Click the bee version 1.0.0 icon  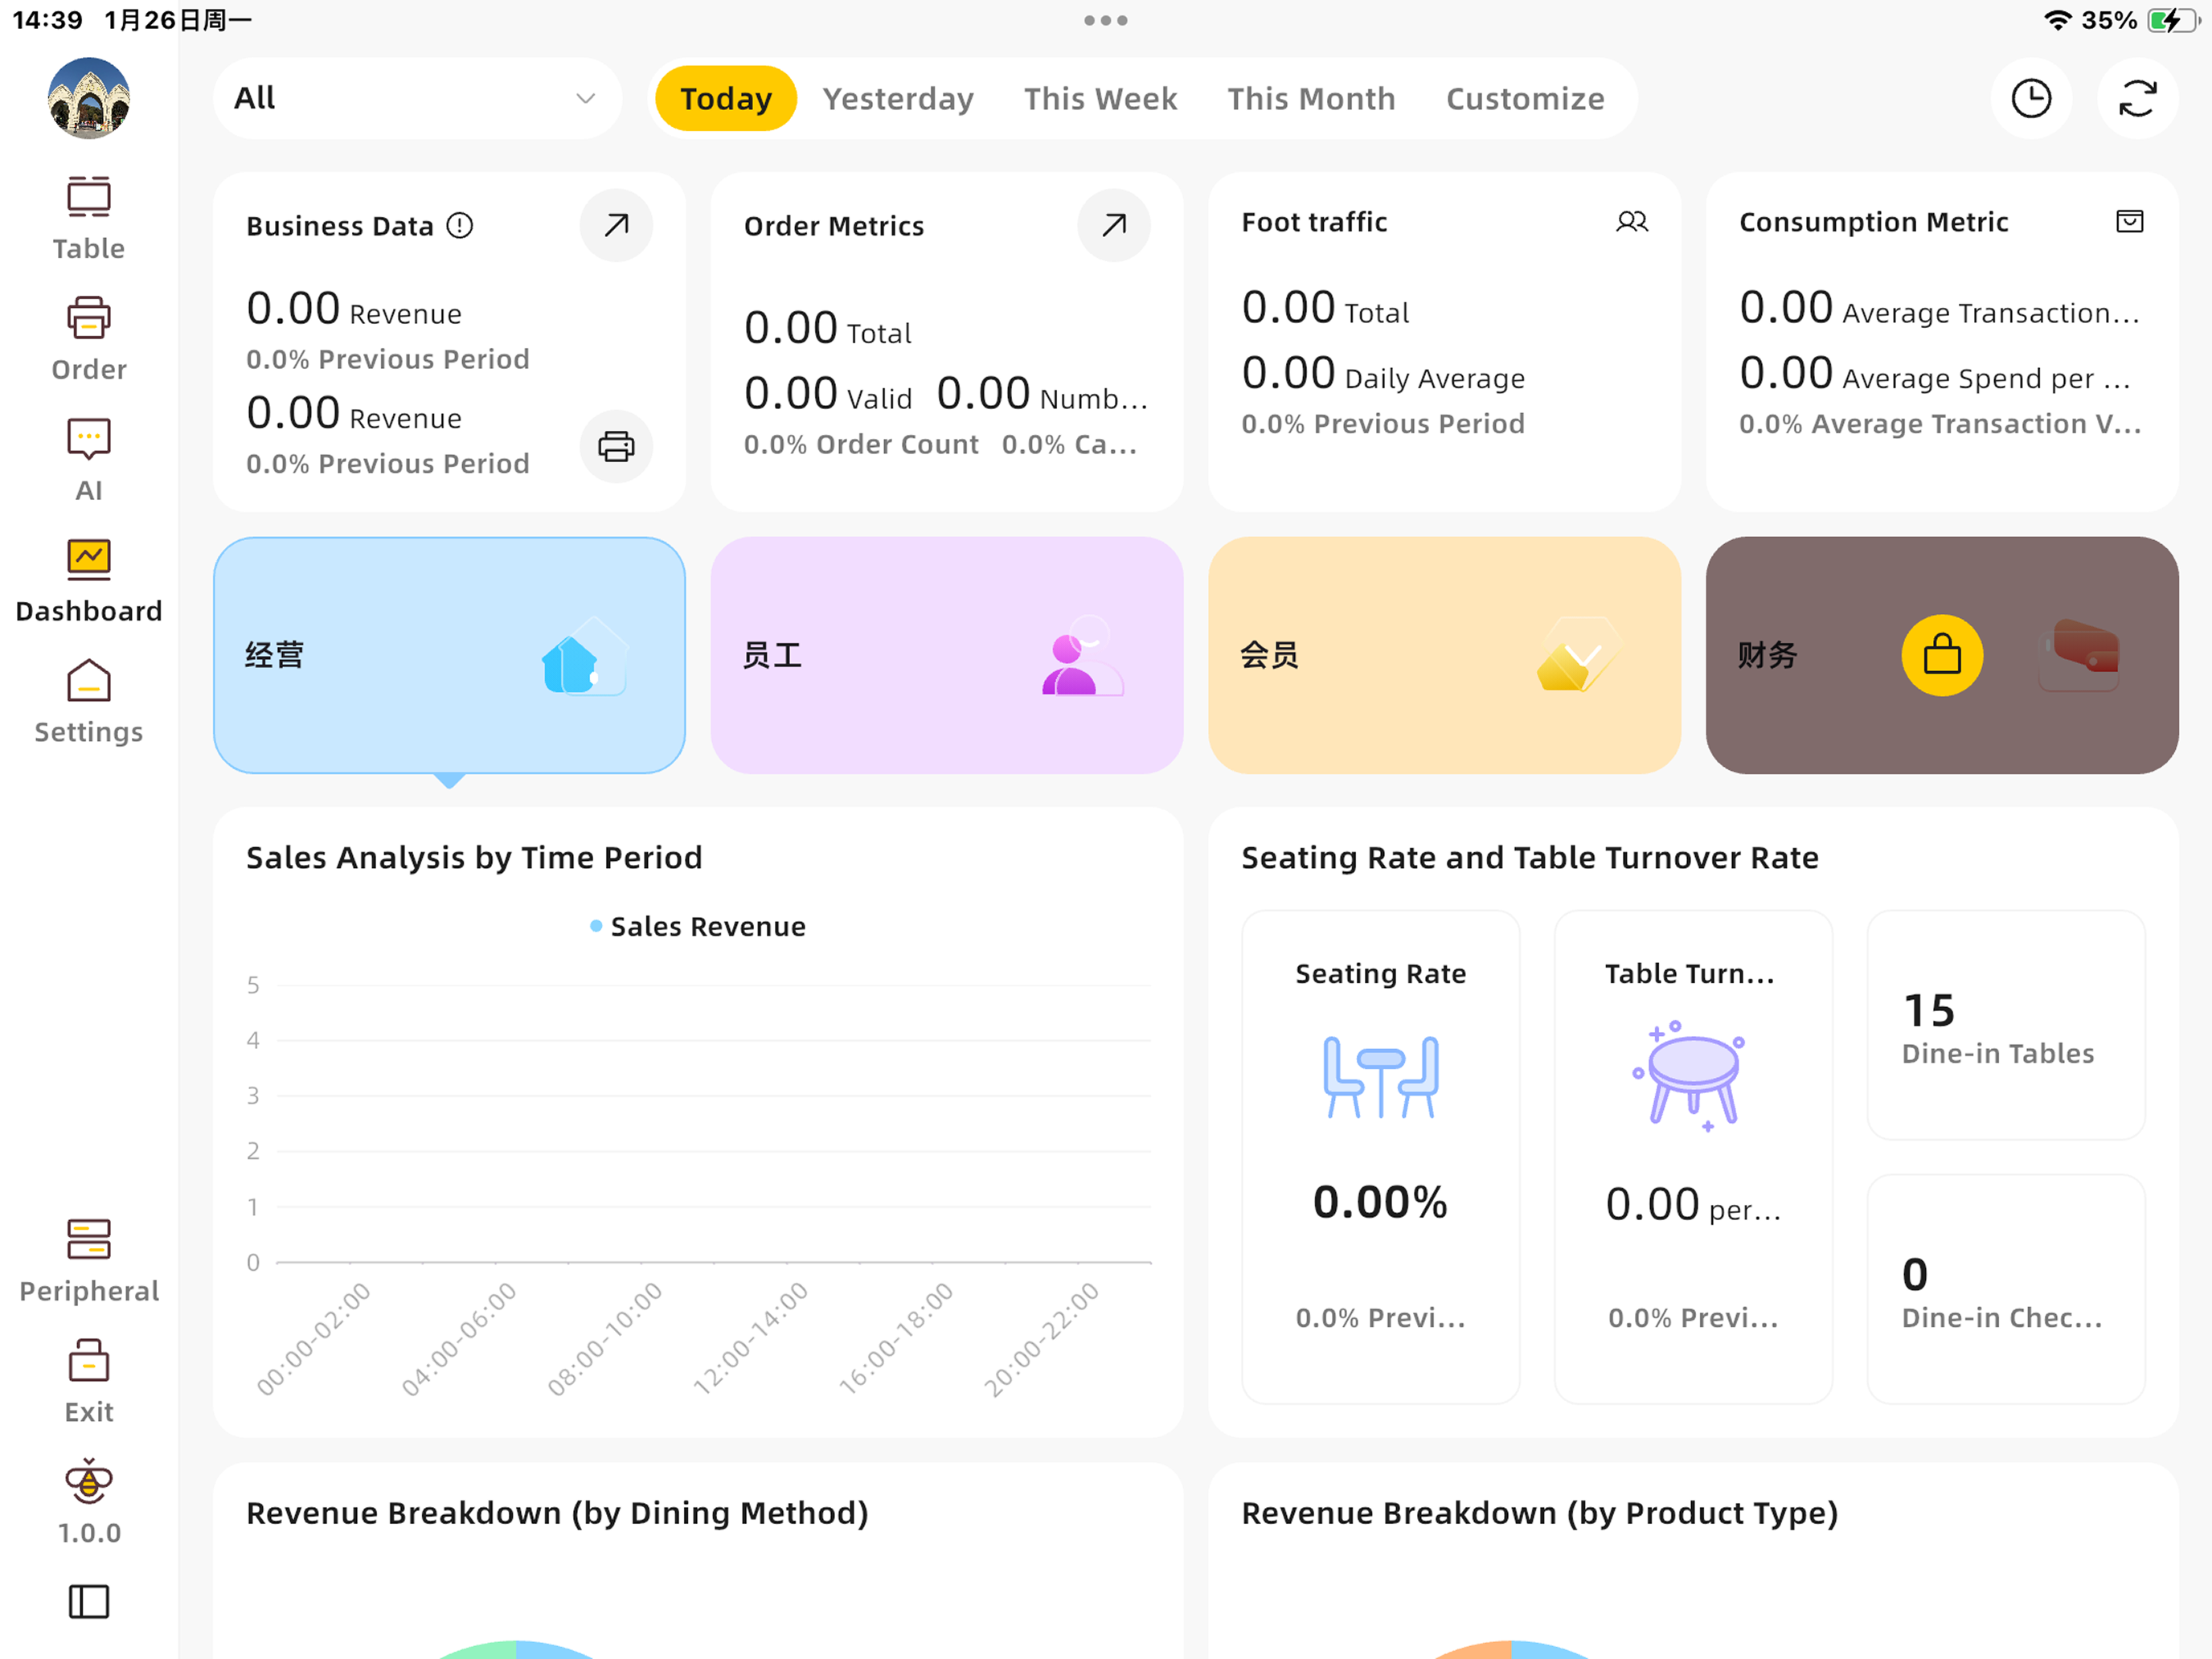pyautogui.click(x=89, y=1502)
